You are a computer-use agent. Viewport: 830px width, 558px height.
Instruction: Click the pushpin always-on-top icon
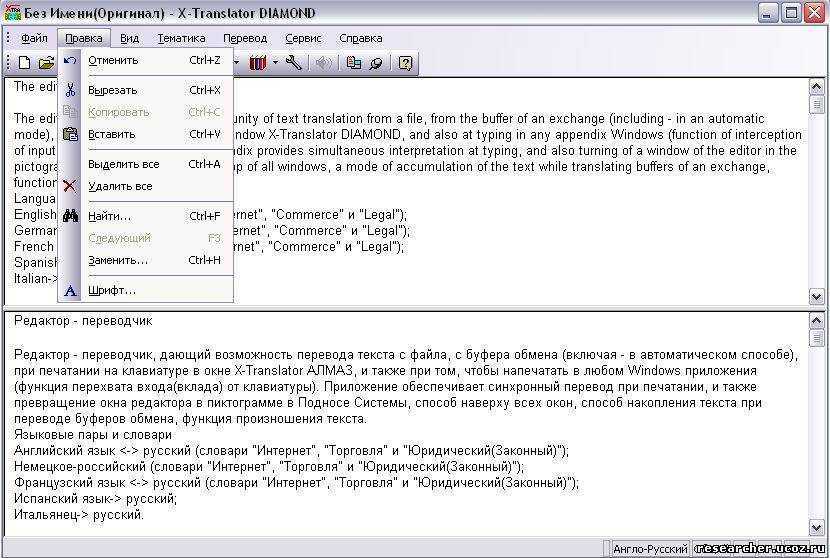pyautogui.click(x=376, y=62)
